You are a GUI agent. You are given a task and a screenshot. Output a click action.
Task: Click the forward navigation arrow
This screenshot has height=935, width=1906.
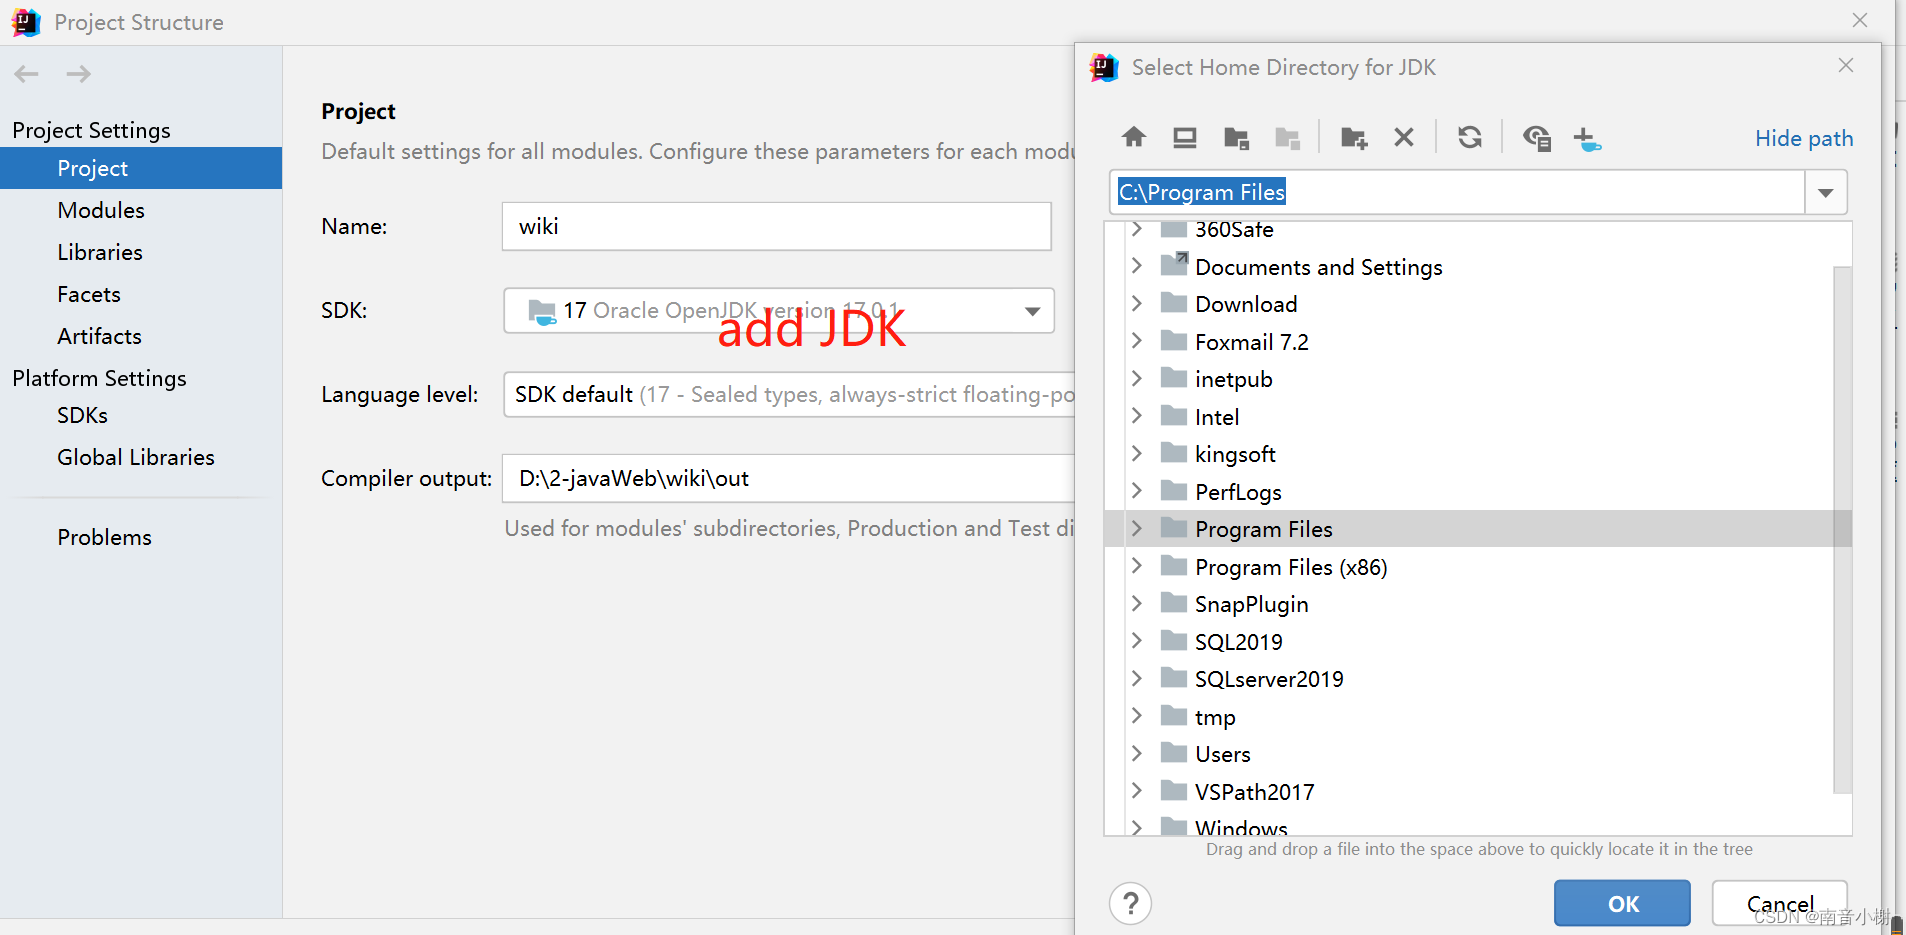pos(79,74)
